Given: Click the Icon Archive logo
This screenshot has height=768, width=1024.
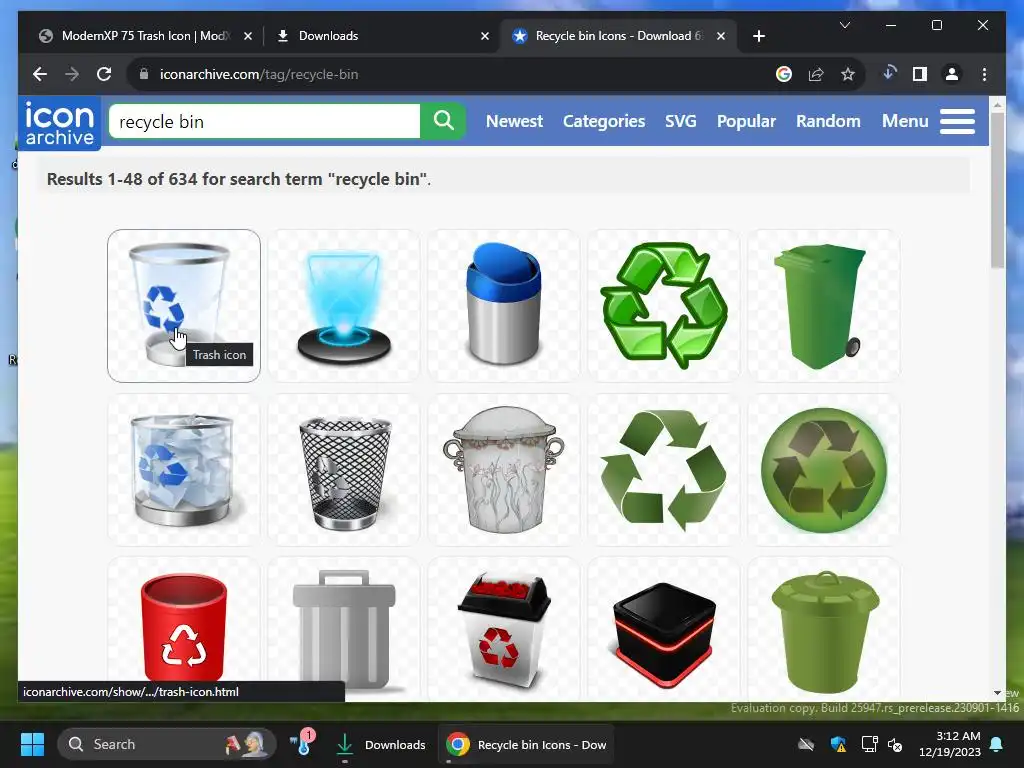Looking at the screenshot, I should [x=59, y=123].
